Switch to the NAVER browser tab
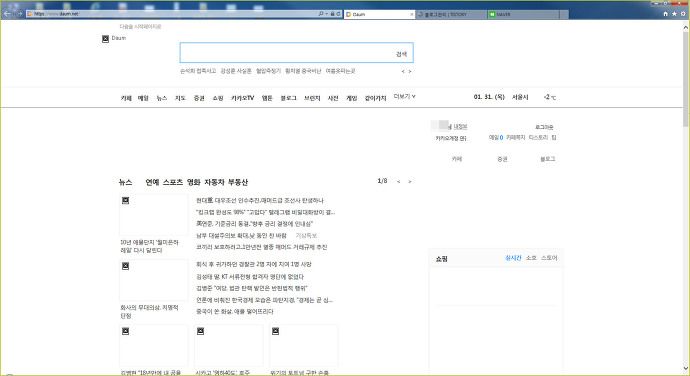690x376 pixels. 524,15
